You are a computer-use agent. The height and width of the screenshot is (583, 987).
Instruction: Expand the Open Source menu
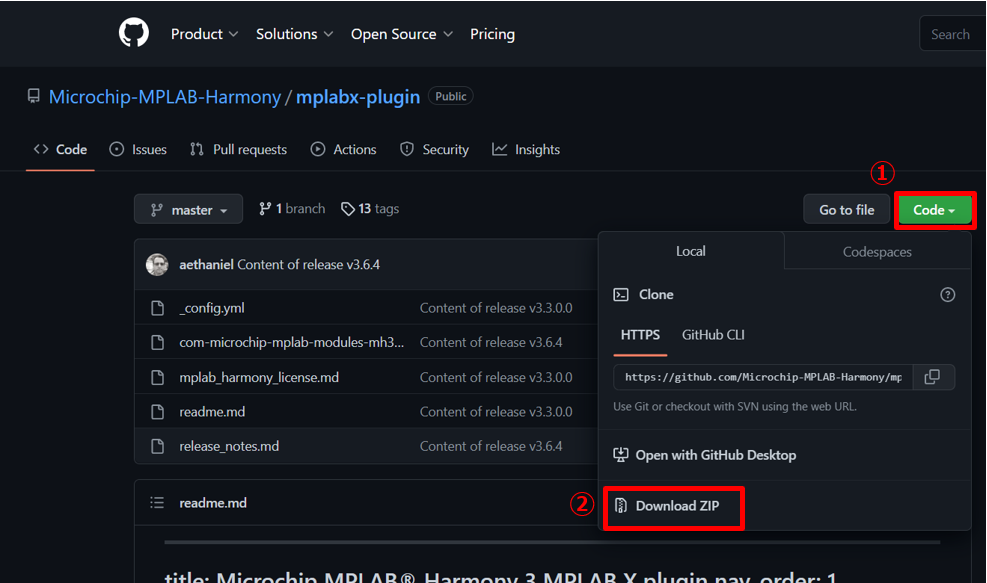402,34
